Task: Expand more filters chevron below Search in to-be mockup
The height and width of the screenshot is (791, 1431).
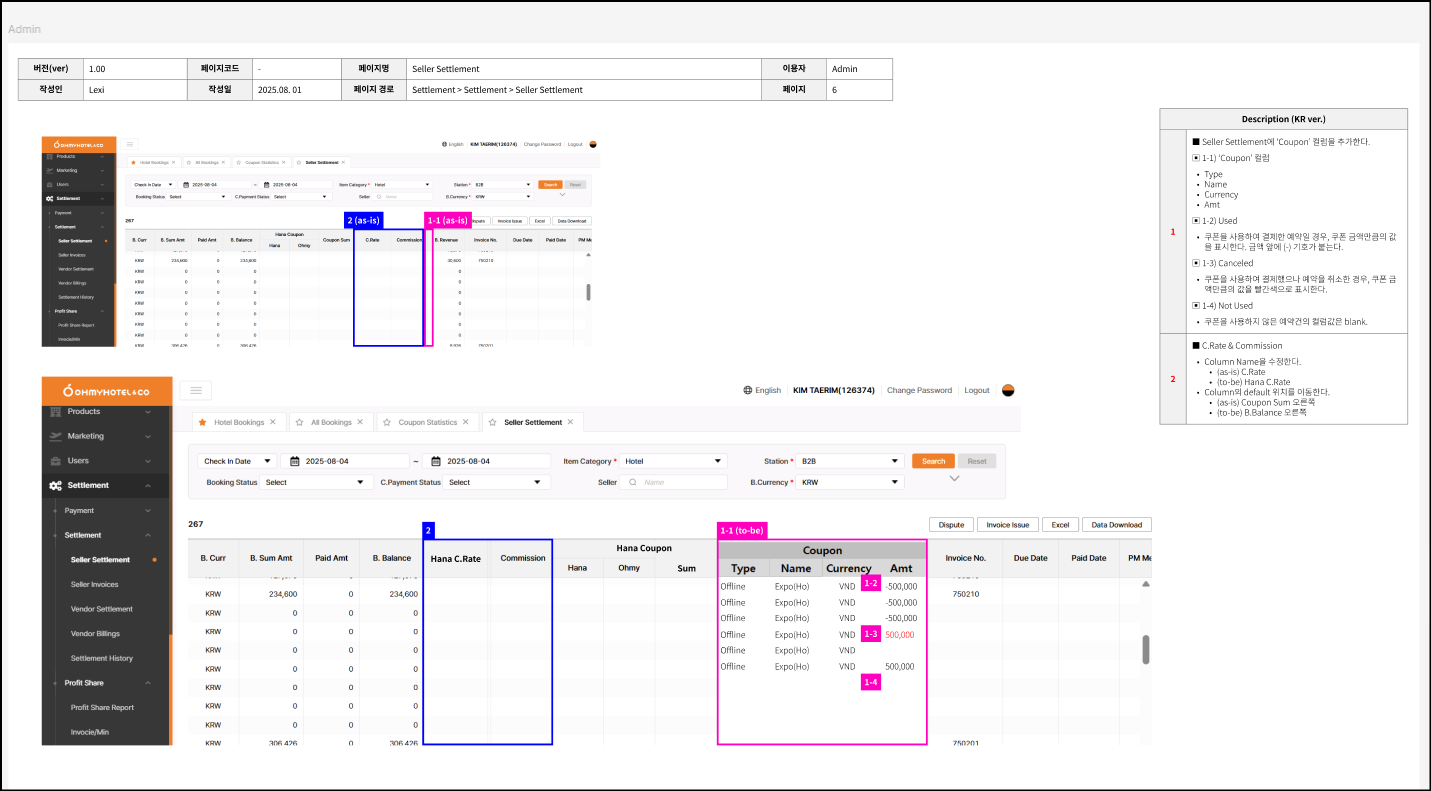Action: 954,479
